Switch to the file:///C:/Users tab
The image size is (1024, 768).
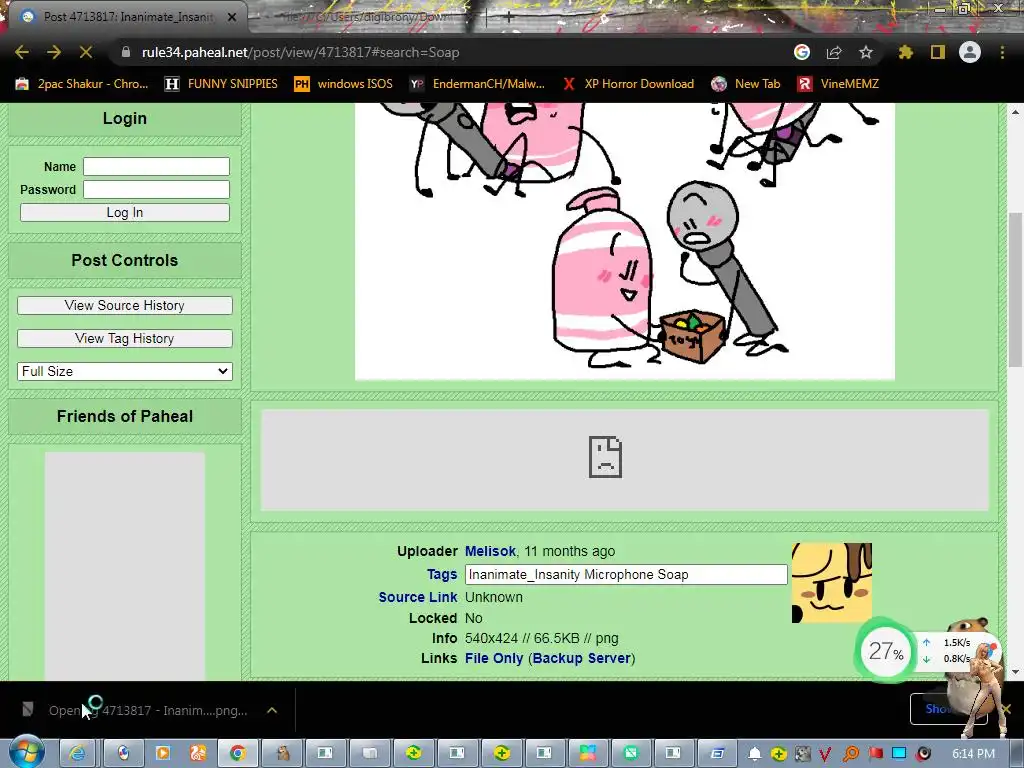[x=366, y=17]
